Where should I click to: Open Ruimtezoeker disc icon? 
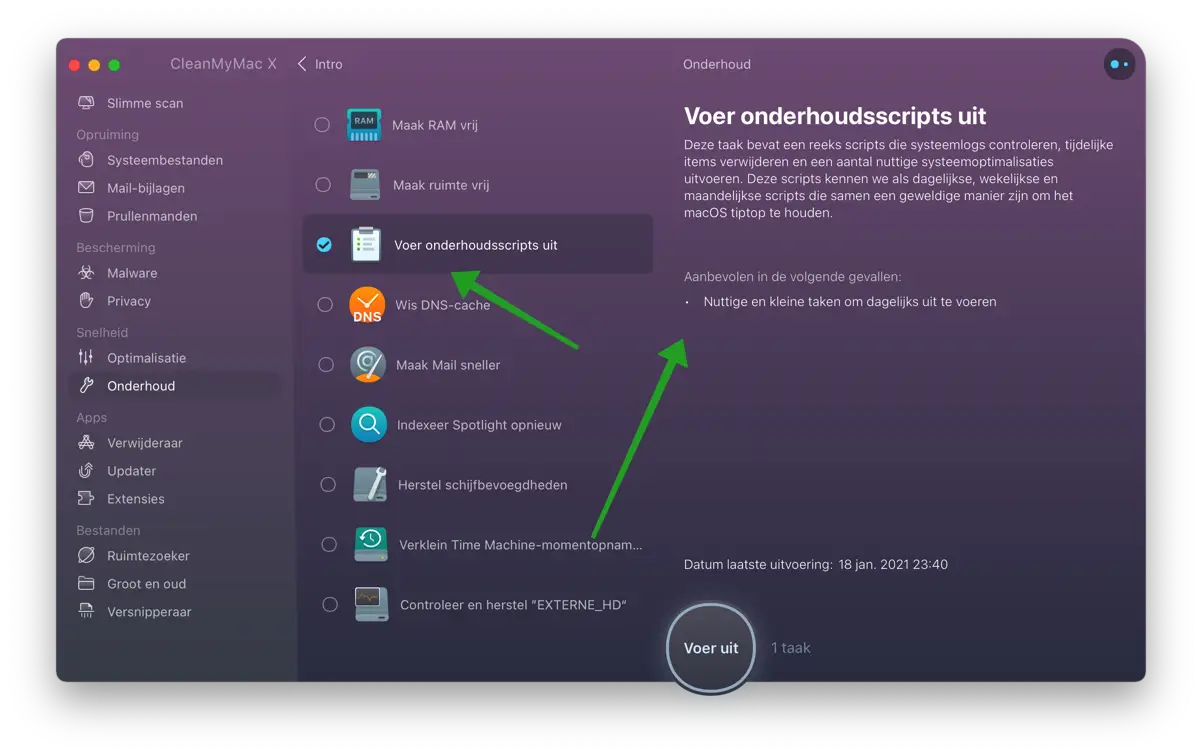click(87, 556)
